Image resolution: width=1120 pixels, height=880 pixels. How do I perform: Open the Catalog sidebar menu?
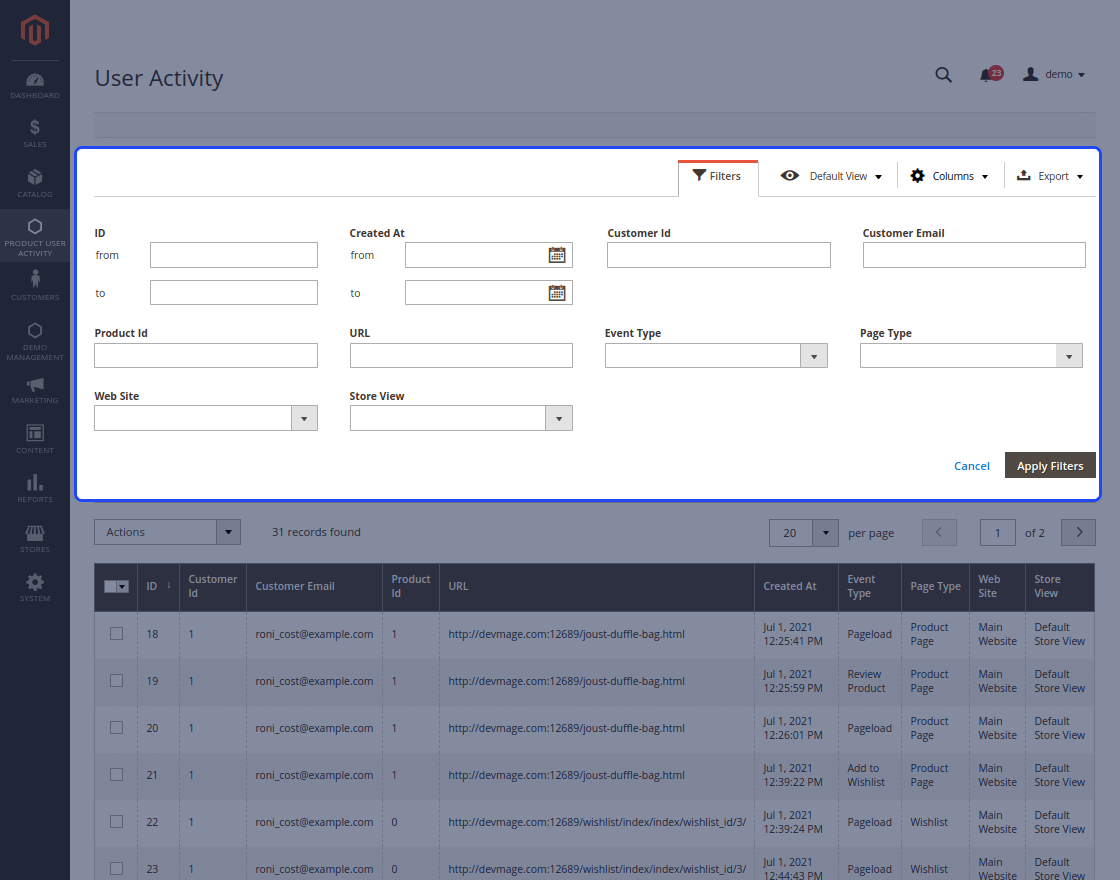point(34,184)
